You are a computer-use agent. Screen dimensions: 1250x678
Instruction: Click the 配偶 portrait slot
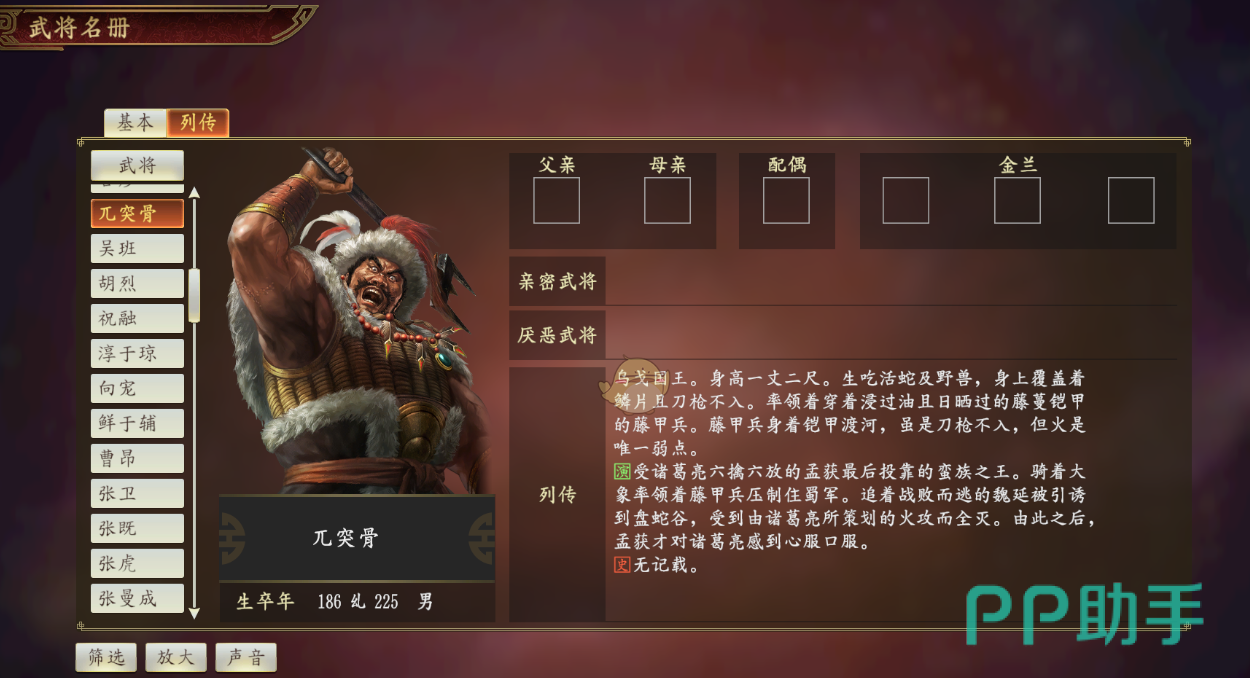tap(786, 200)
